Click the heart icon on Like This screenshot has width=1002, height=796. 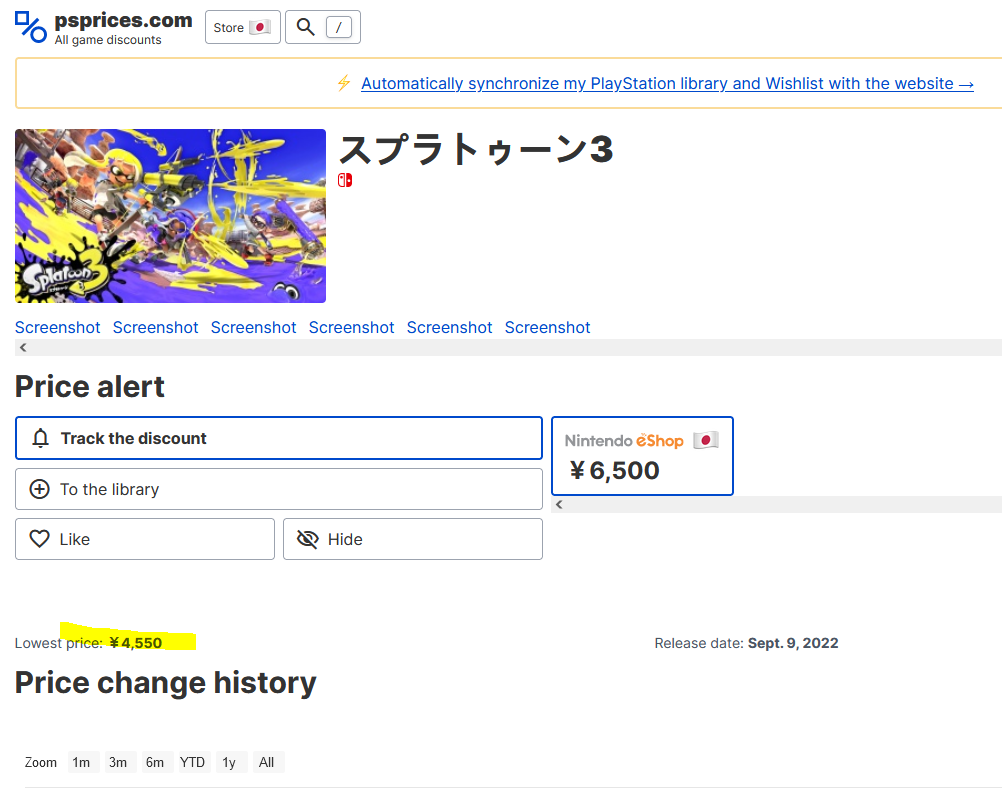(40, 539)
